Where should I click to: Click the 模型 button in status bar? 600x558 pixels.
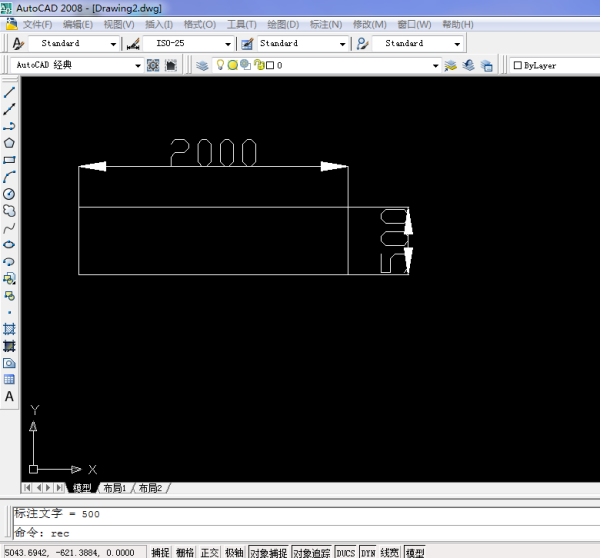pos(415,552)
